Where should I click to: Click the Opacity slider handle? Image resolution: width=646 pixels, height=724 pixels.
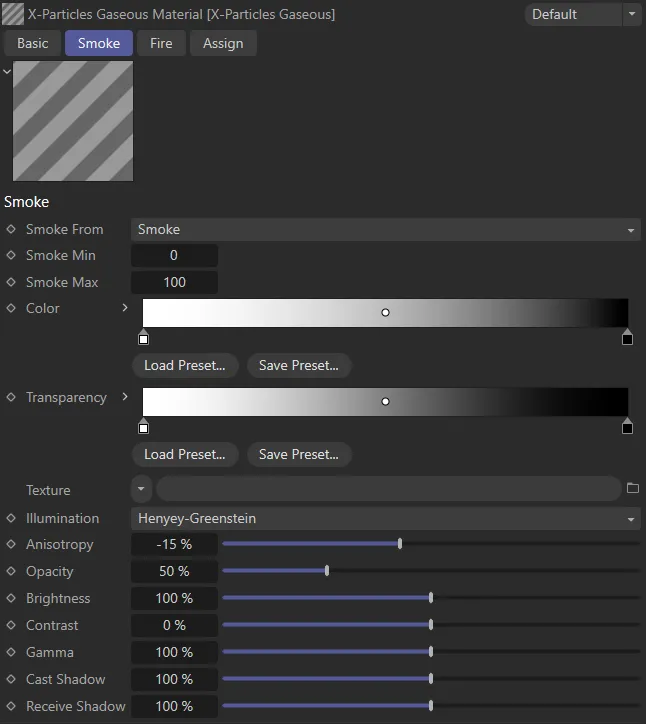(327, 571)
